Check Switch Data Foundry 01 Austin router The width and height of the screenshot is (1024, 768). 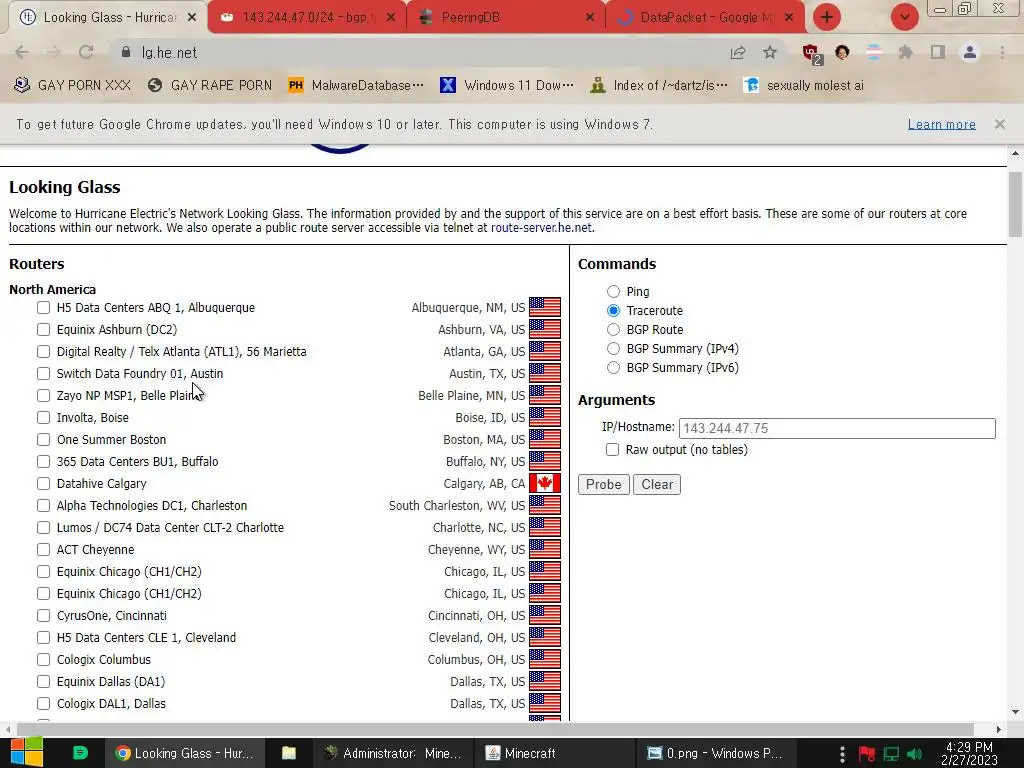[43, 373]
